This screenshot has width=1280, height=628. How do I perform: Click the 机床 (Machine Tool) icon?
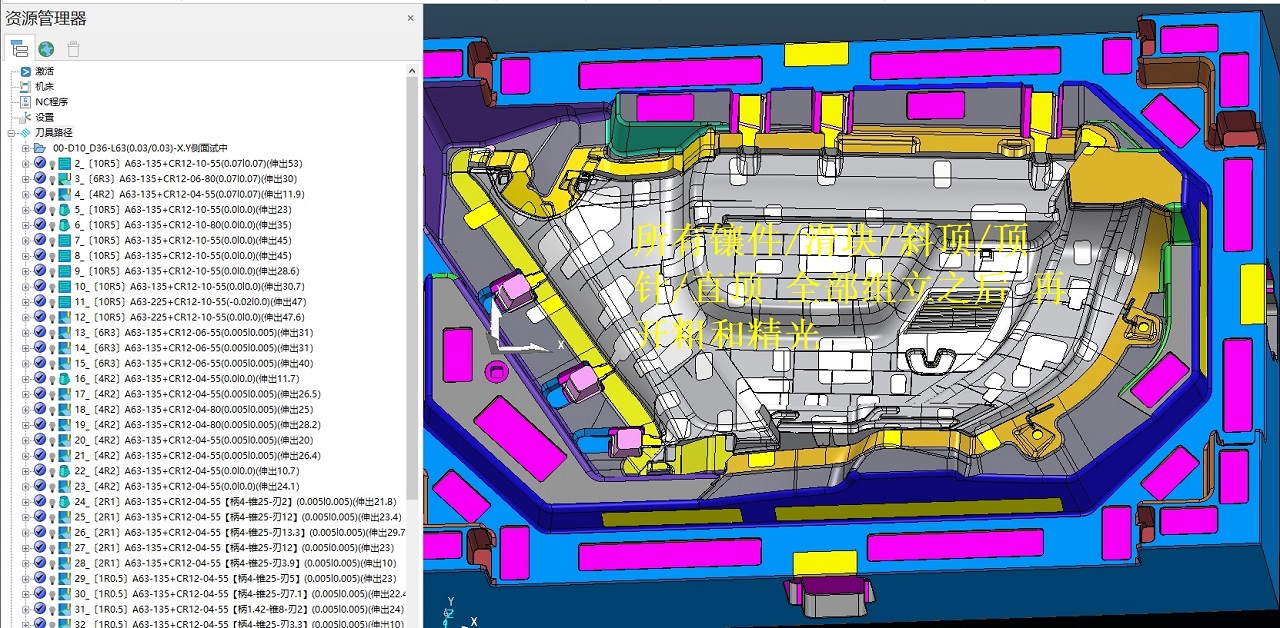point(26,87)
